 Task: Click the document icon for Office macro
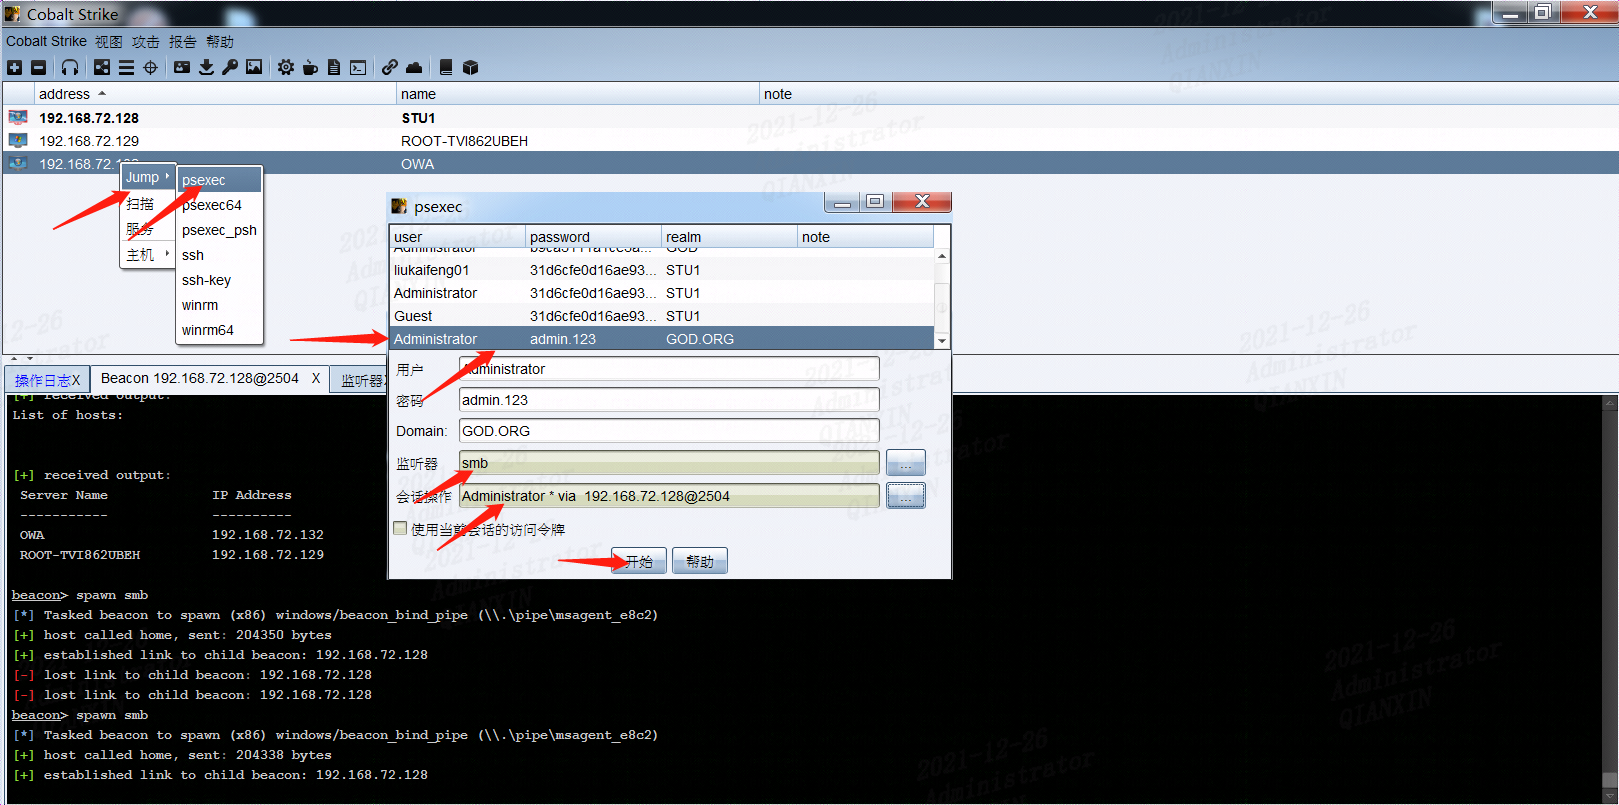[334, 68]
